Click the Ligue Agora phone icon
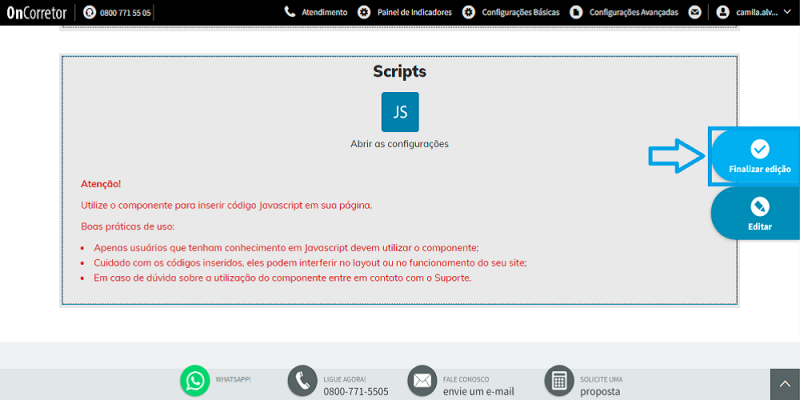 coord(303,381)
